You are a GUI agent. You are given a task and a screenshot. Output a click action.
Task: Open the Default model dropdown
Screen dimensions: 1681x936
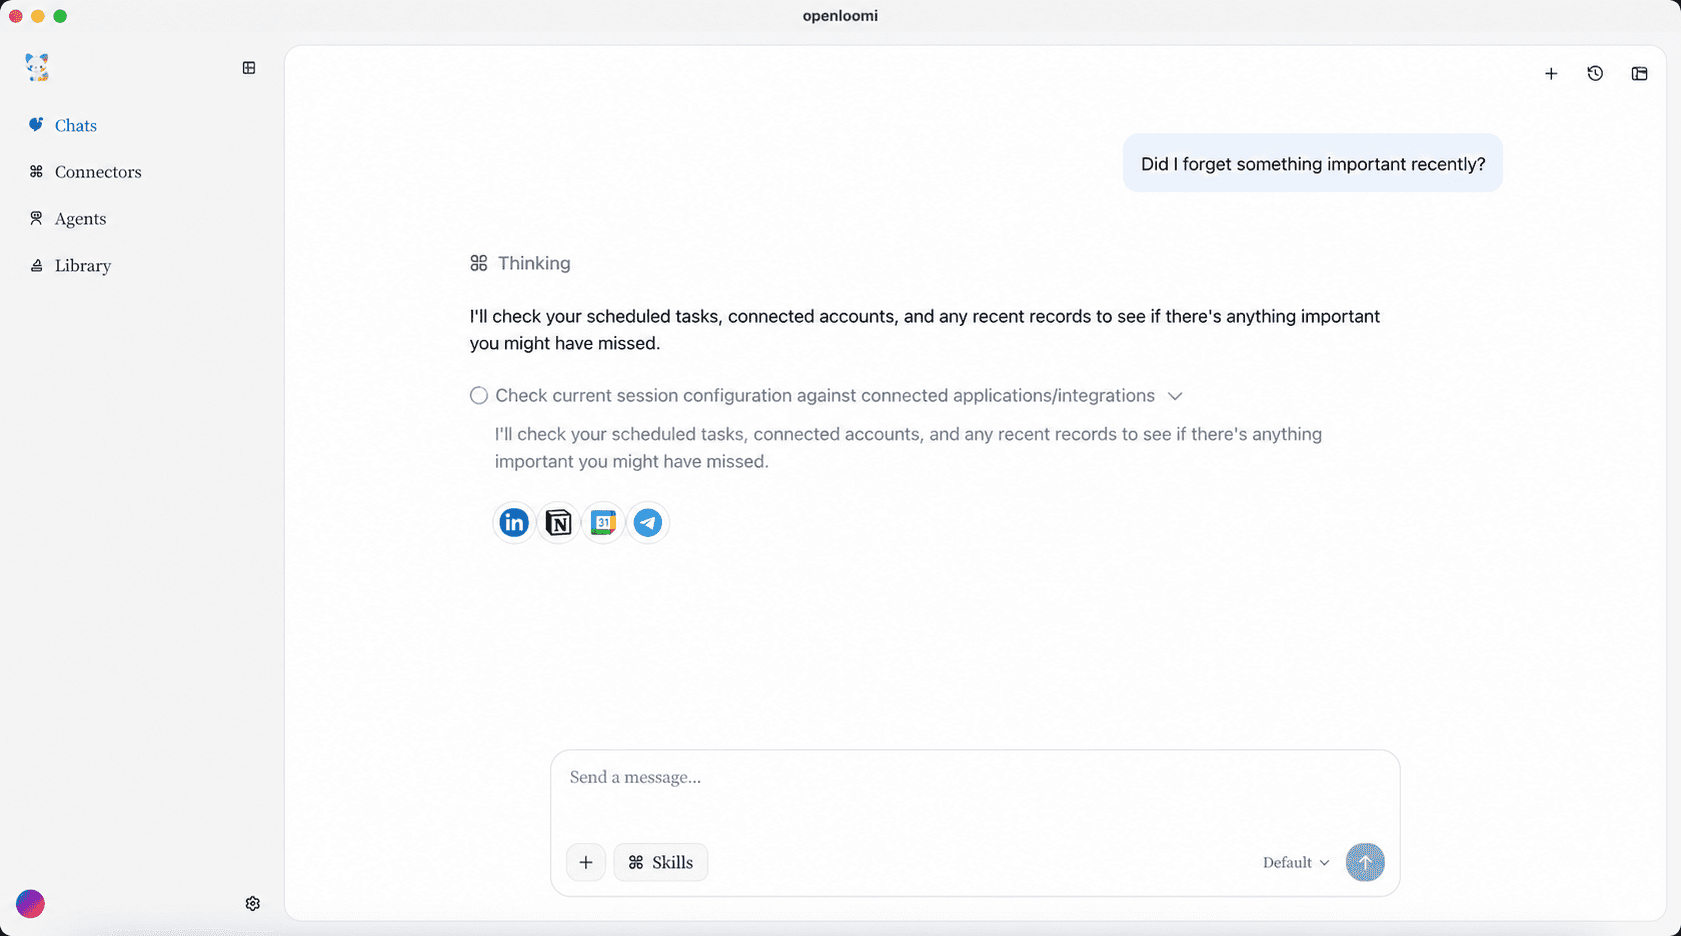1296,863
